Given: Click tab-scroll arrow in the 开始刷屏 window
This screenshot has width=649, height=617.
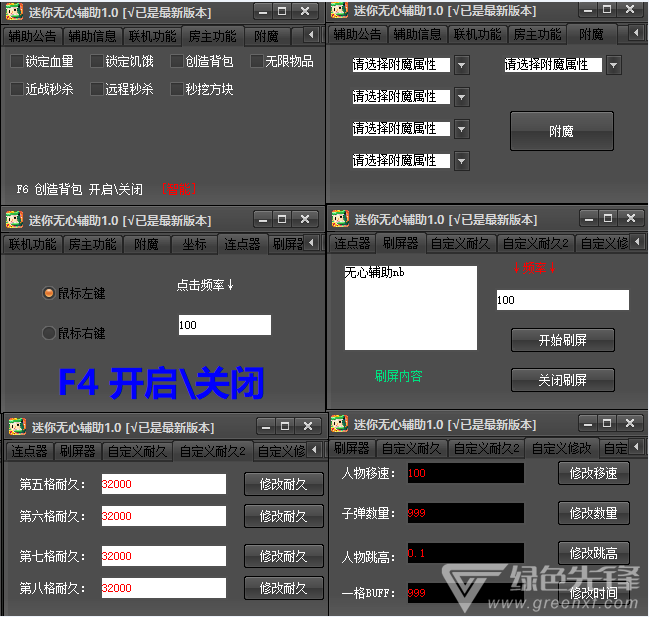Looking at the screenshot, I should 637,241.
